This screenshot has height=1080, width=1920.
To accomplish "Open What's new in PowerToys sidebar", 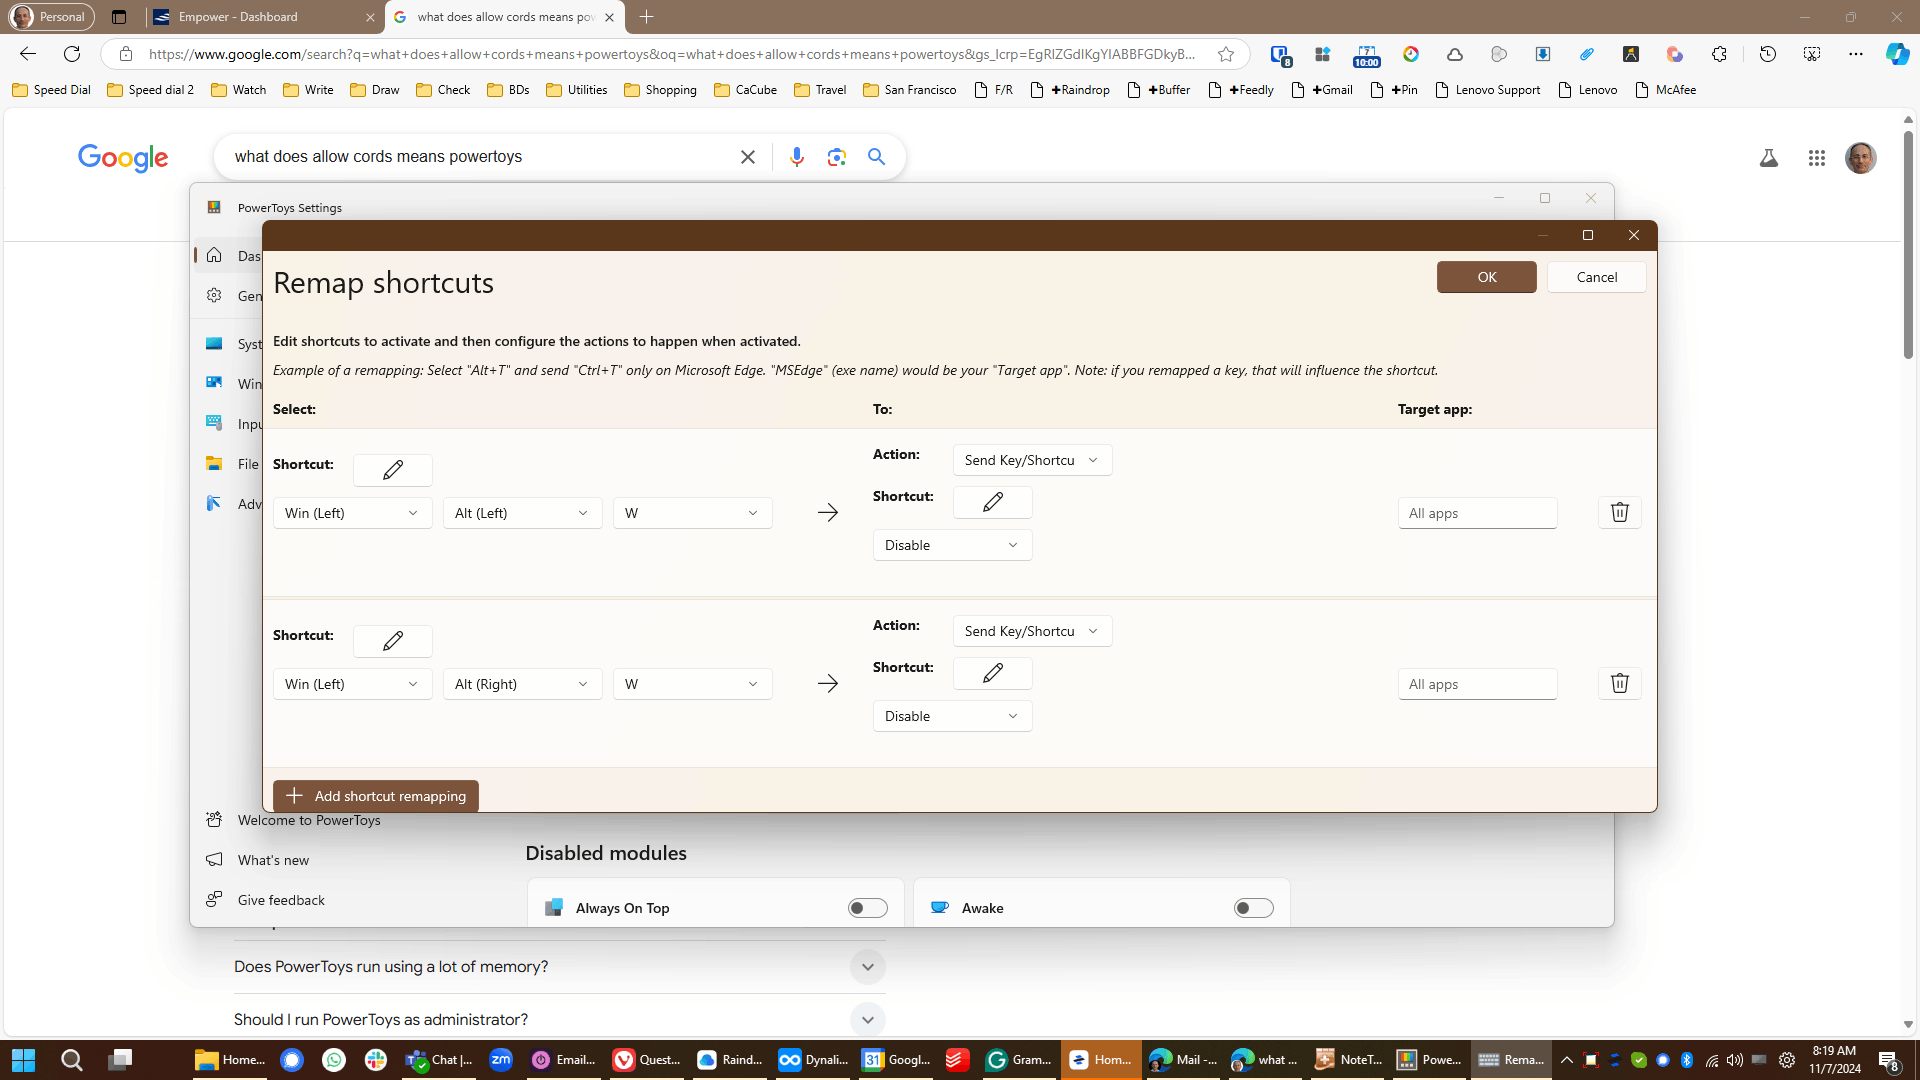I will tap(273, 860).
